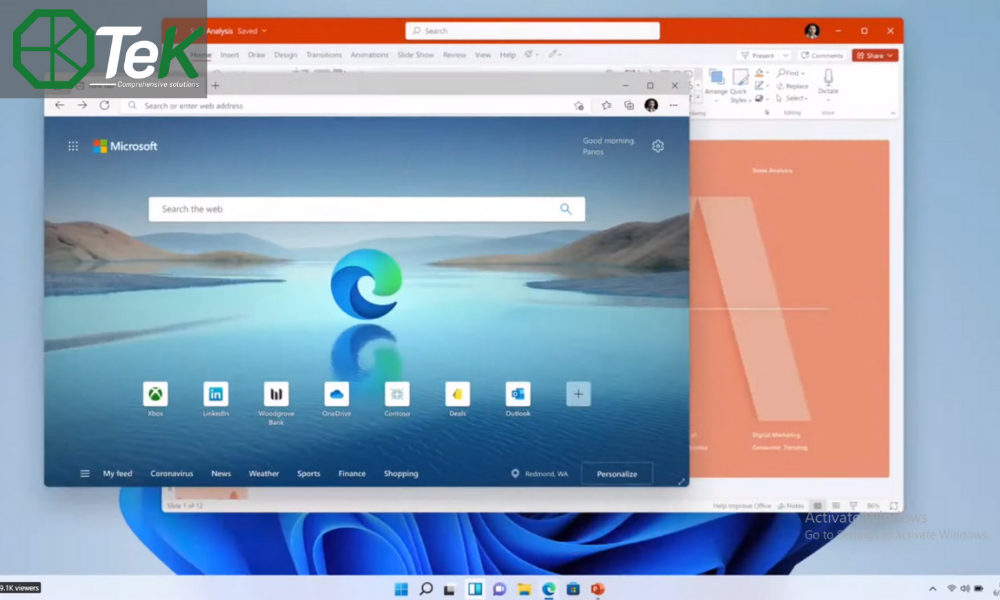The image size is (1000, 600).
Task: Open Quick Styles in PowerPoint ribbon
Action: [x=739, y=85]
